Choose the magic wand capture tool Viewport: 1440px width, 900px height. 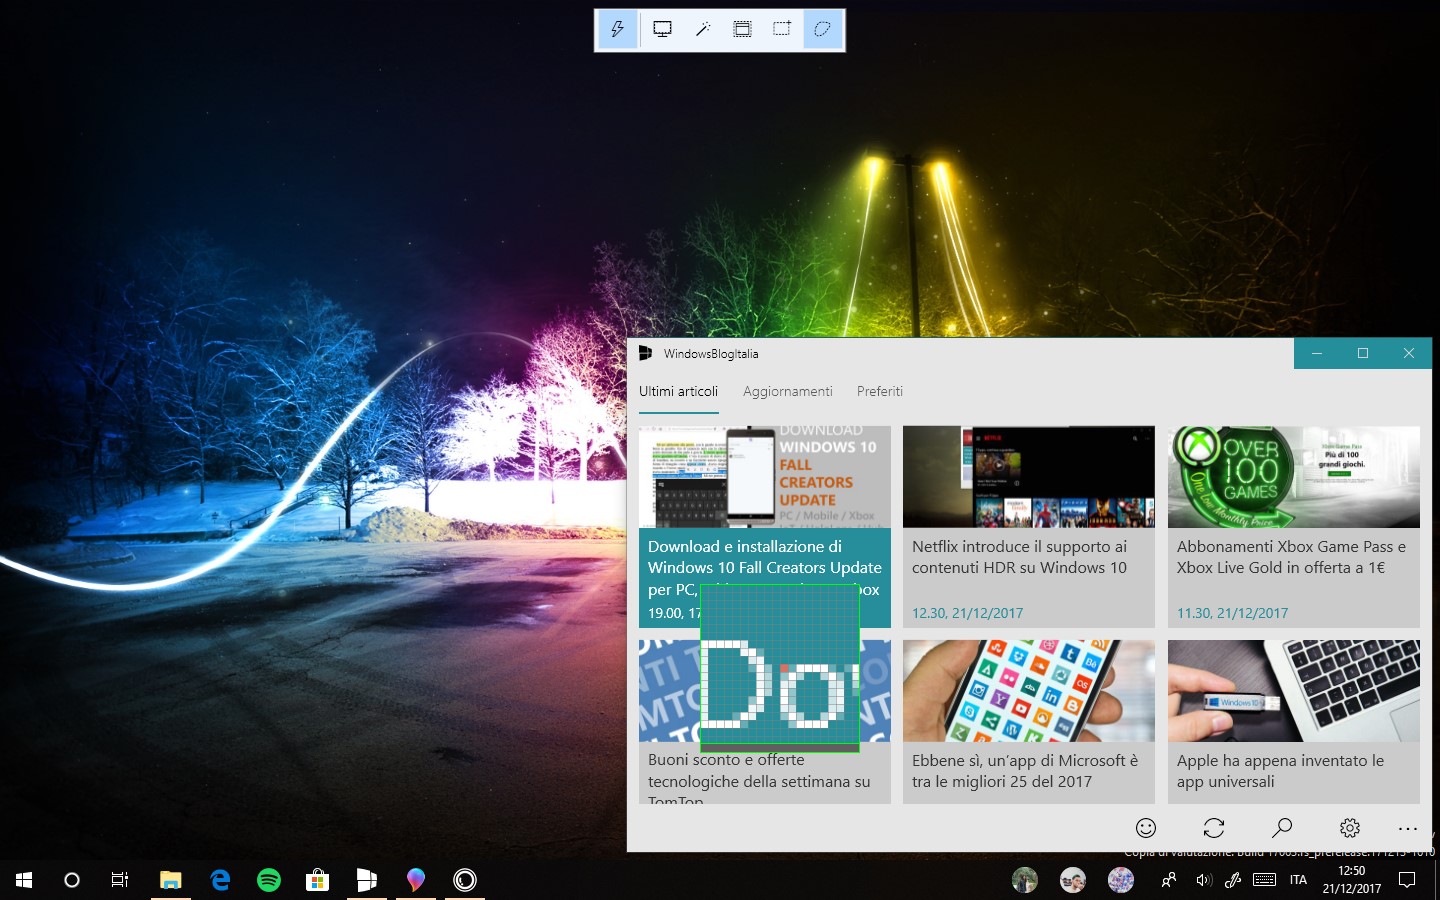tap(703, 30)
